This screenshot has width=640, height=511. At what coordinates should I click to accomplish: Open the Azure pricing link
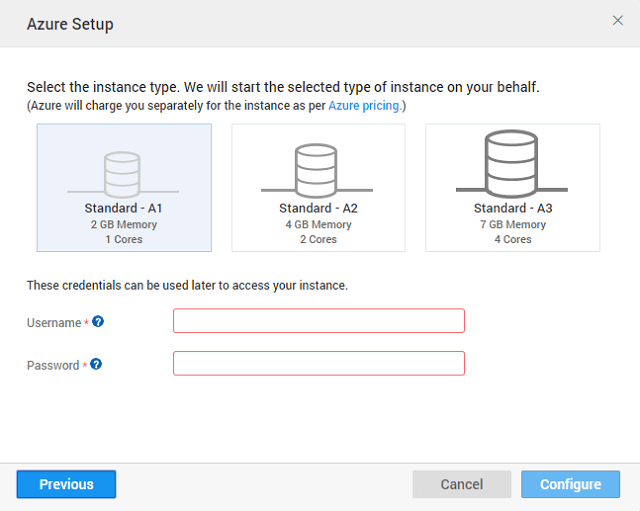click(364, 105)
